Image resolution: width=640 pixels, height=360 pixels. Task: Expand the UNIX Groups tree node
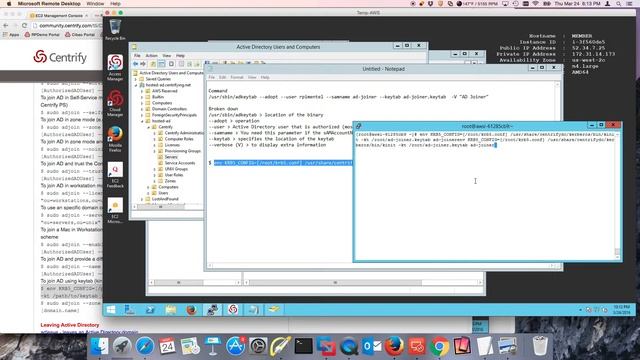coord(155,169)
